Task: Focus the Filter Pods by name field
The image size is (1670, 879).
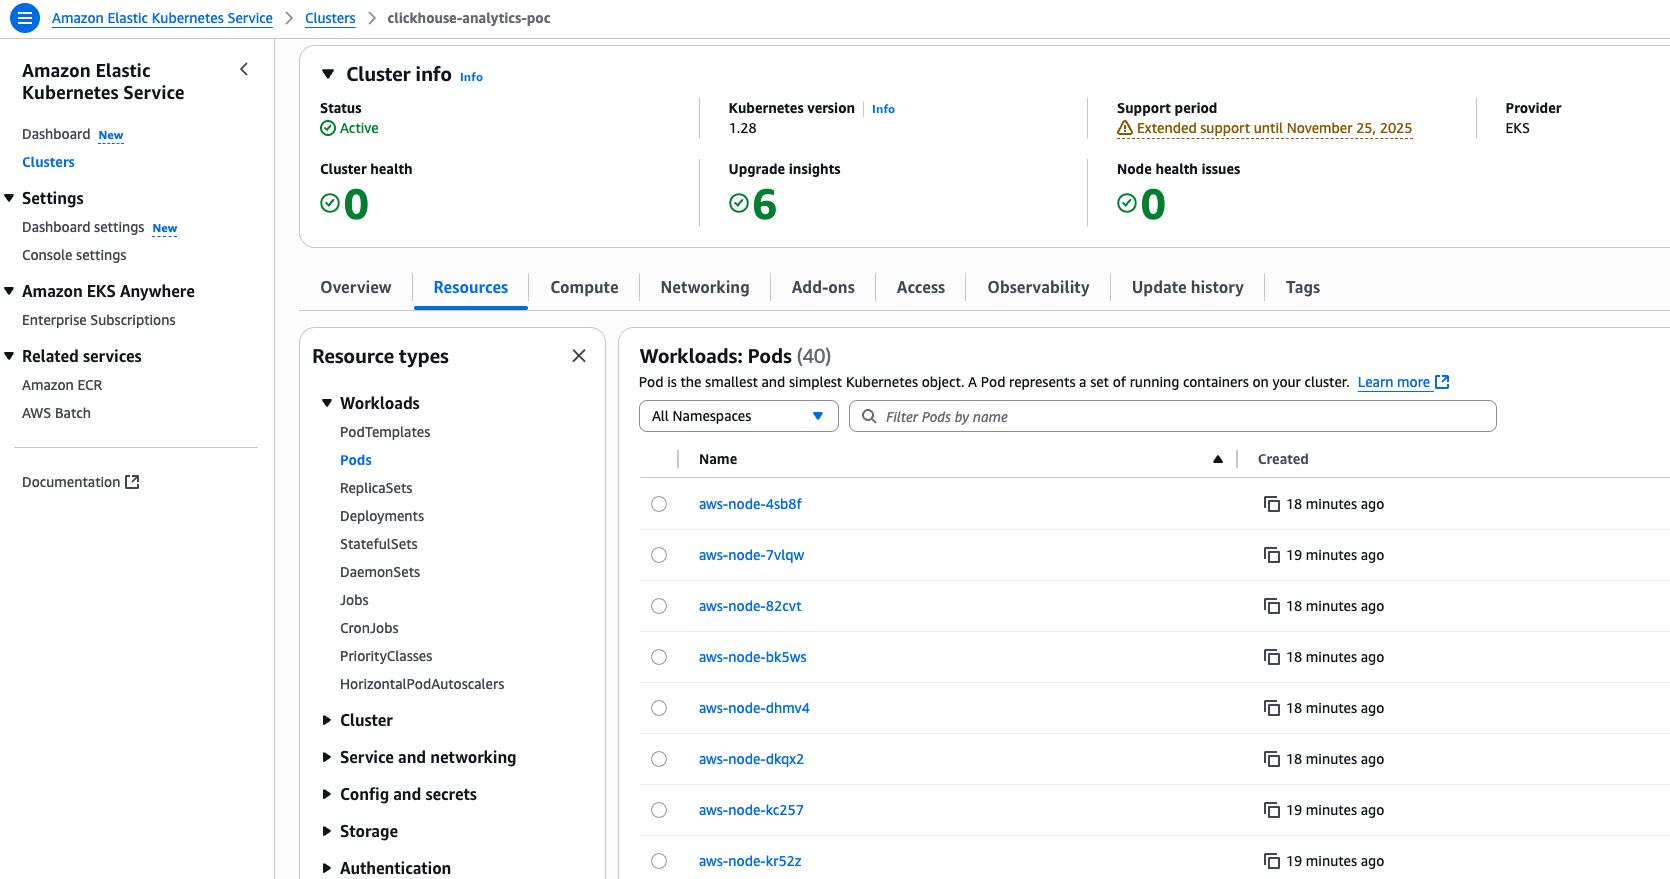Action: click(x=1172, y=416)
